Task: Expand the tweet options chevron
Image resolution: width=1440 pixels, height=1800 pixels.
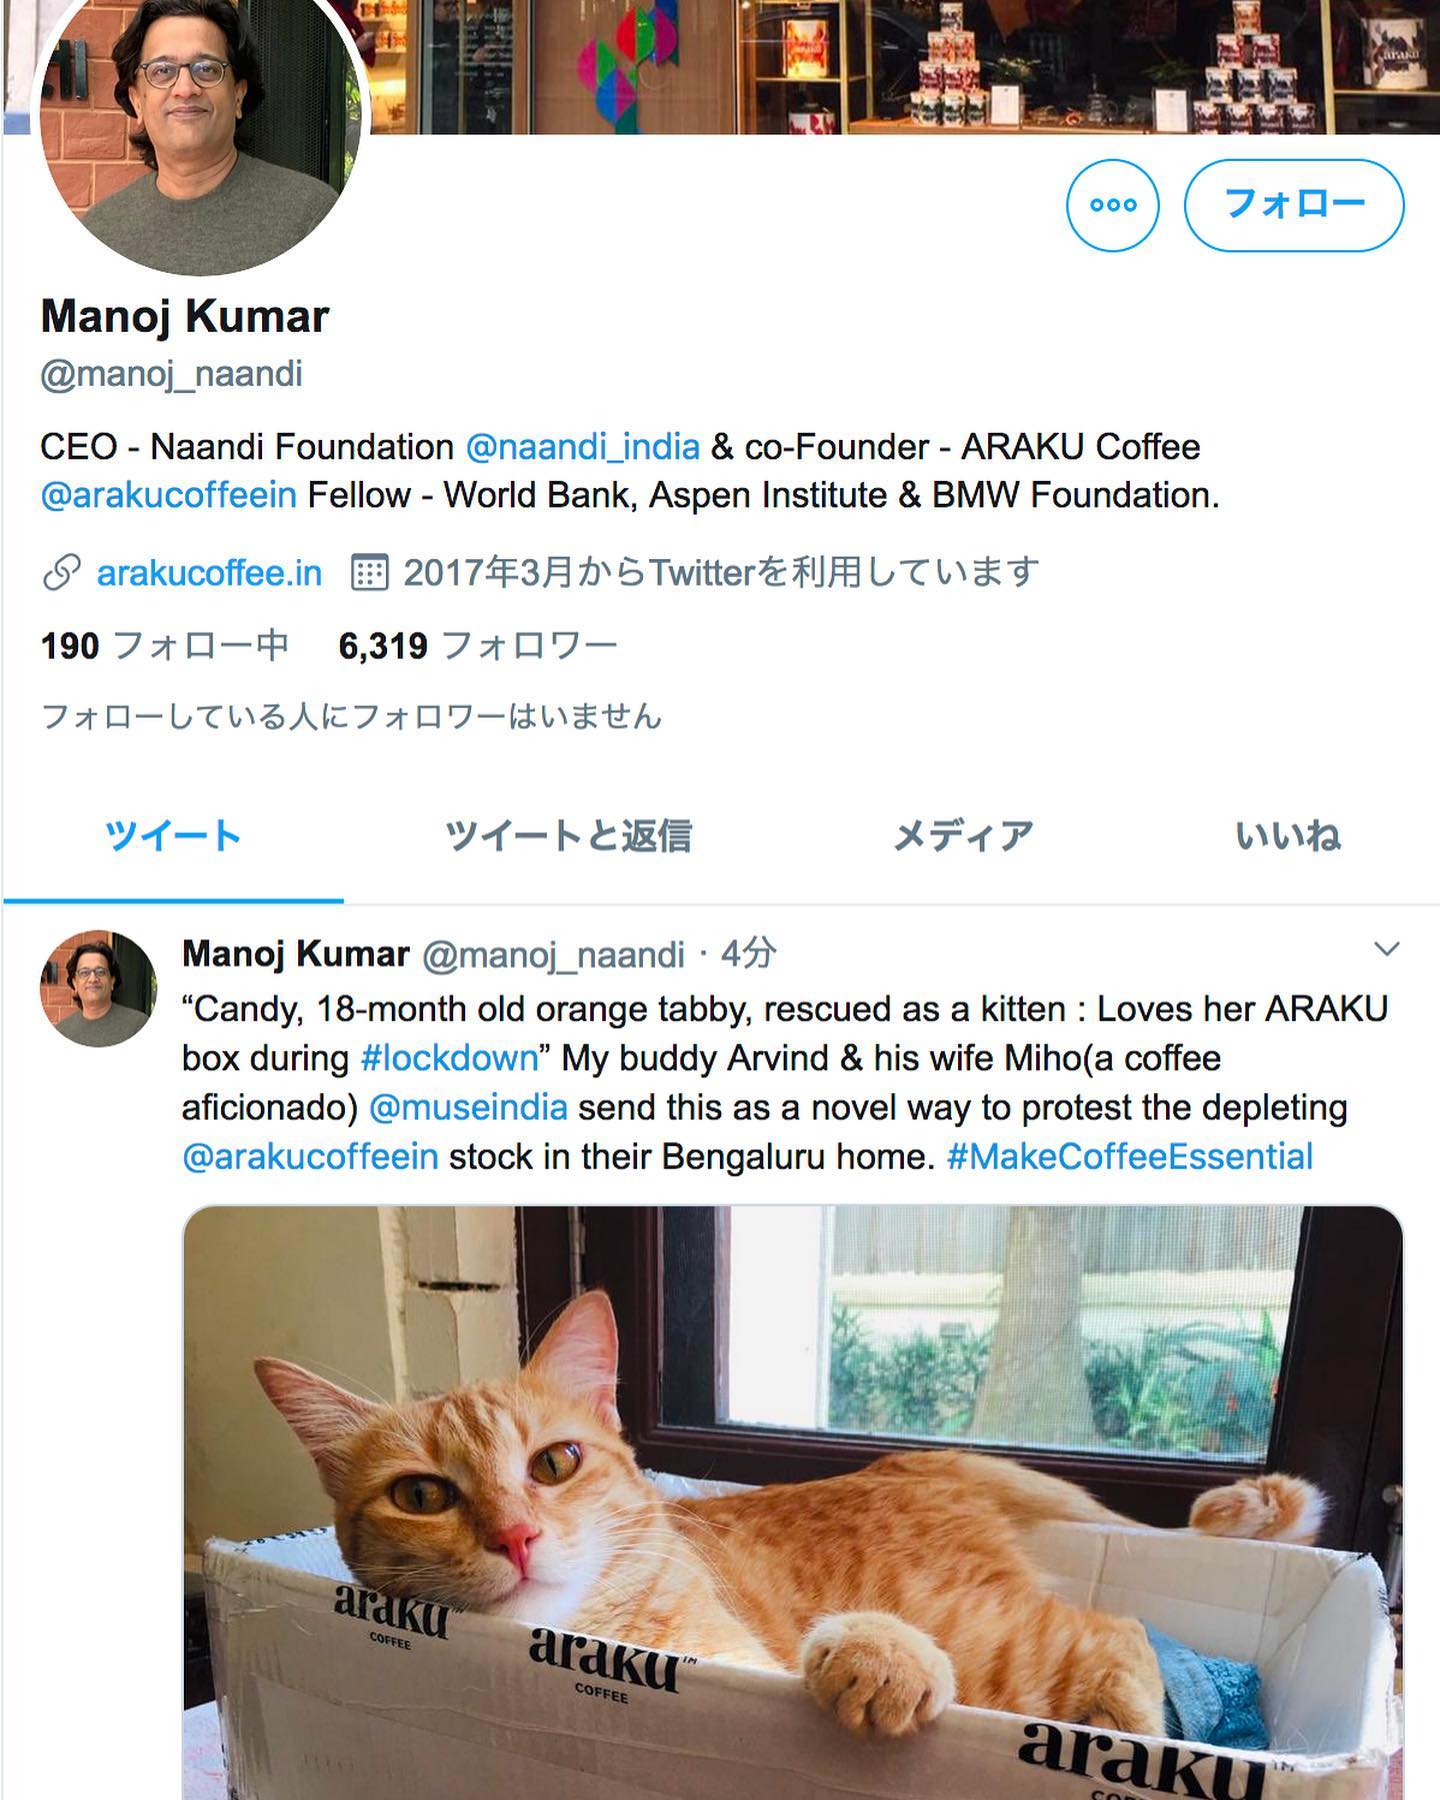Action: [x=1386, y=949]
